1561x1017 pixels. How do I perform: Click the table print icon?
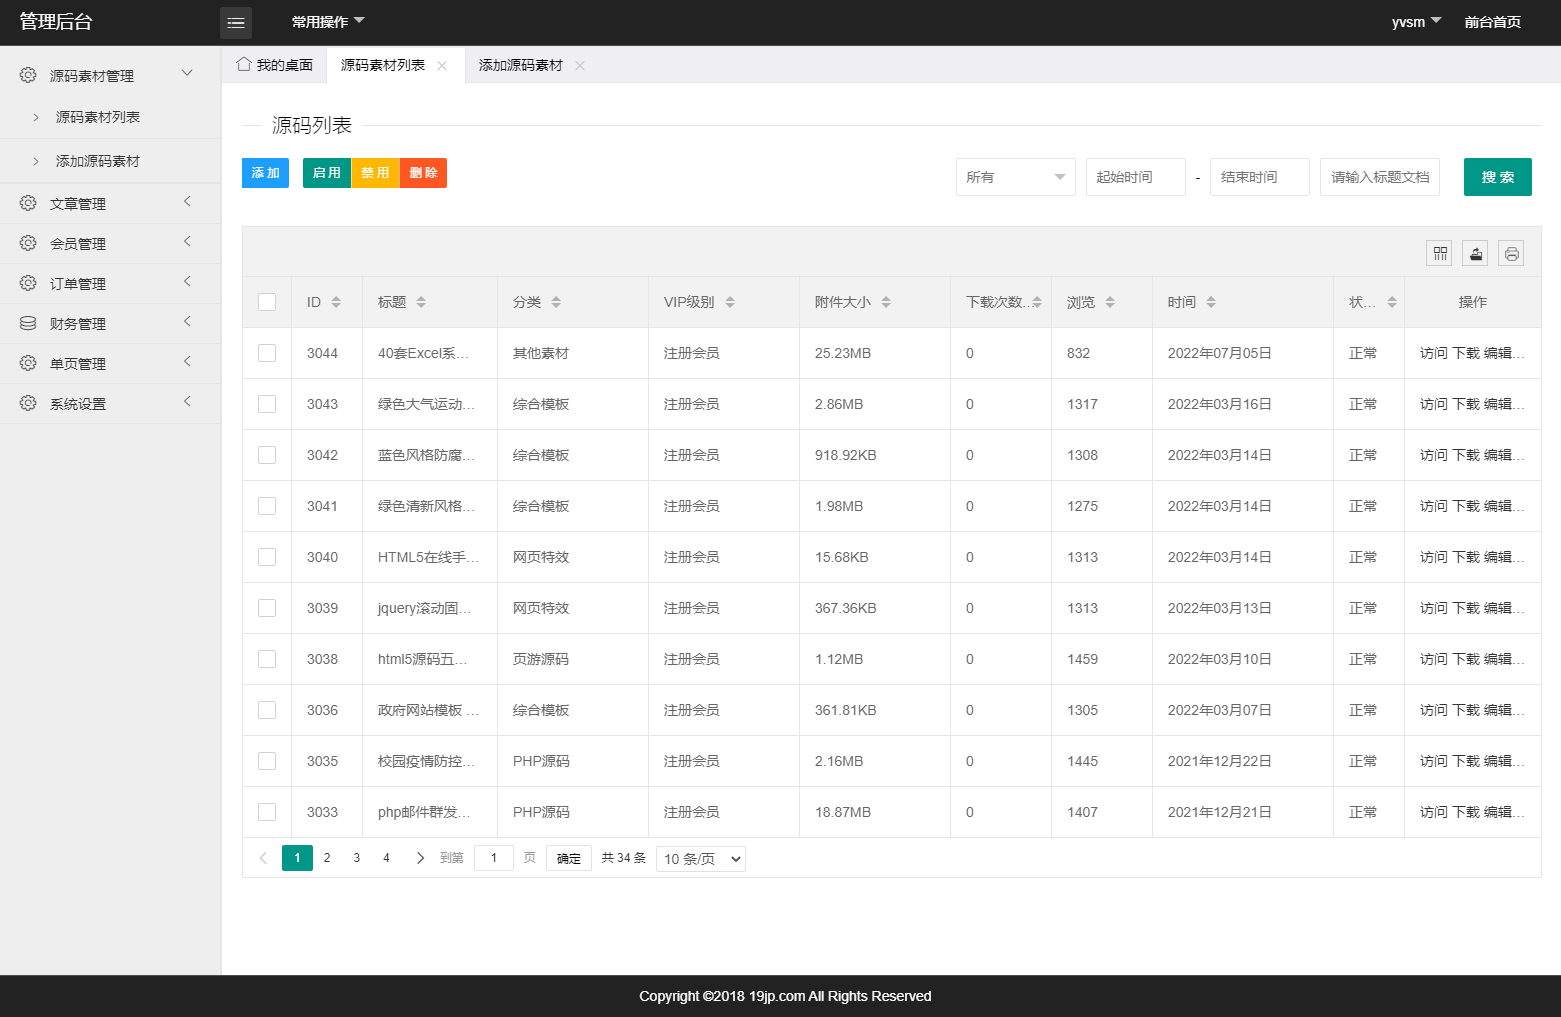pos(1511,253)
